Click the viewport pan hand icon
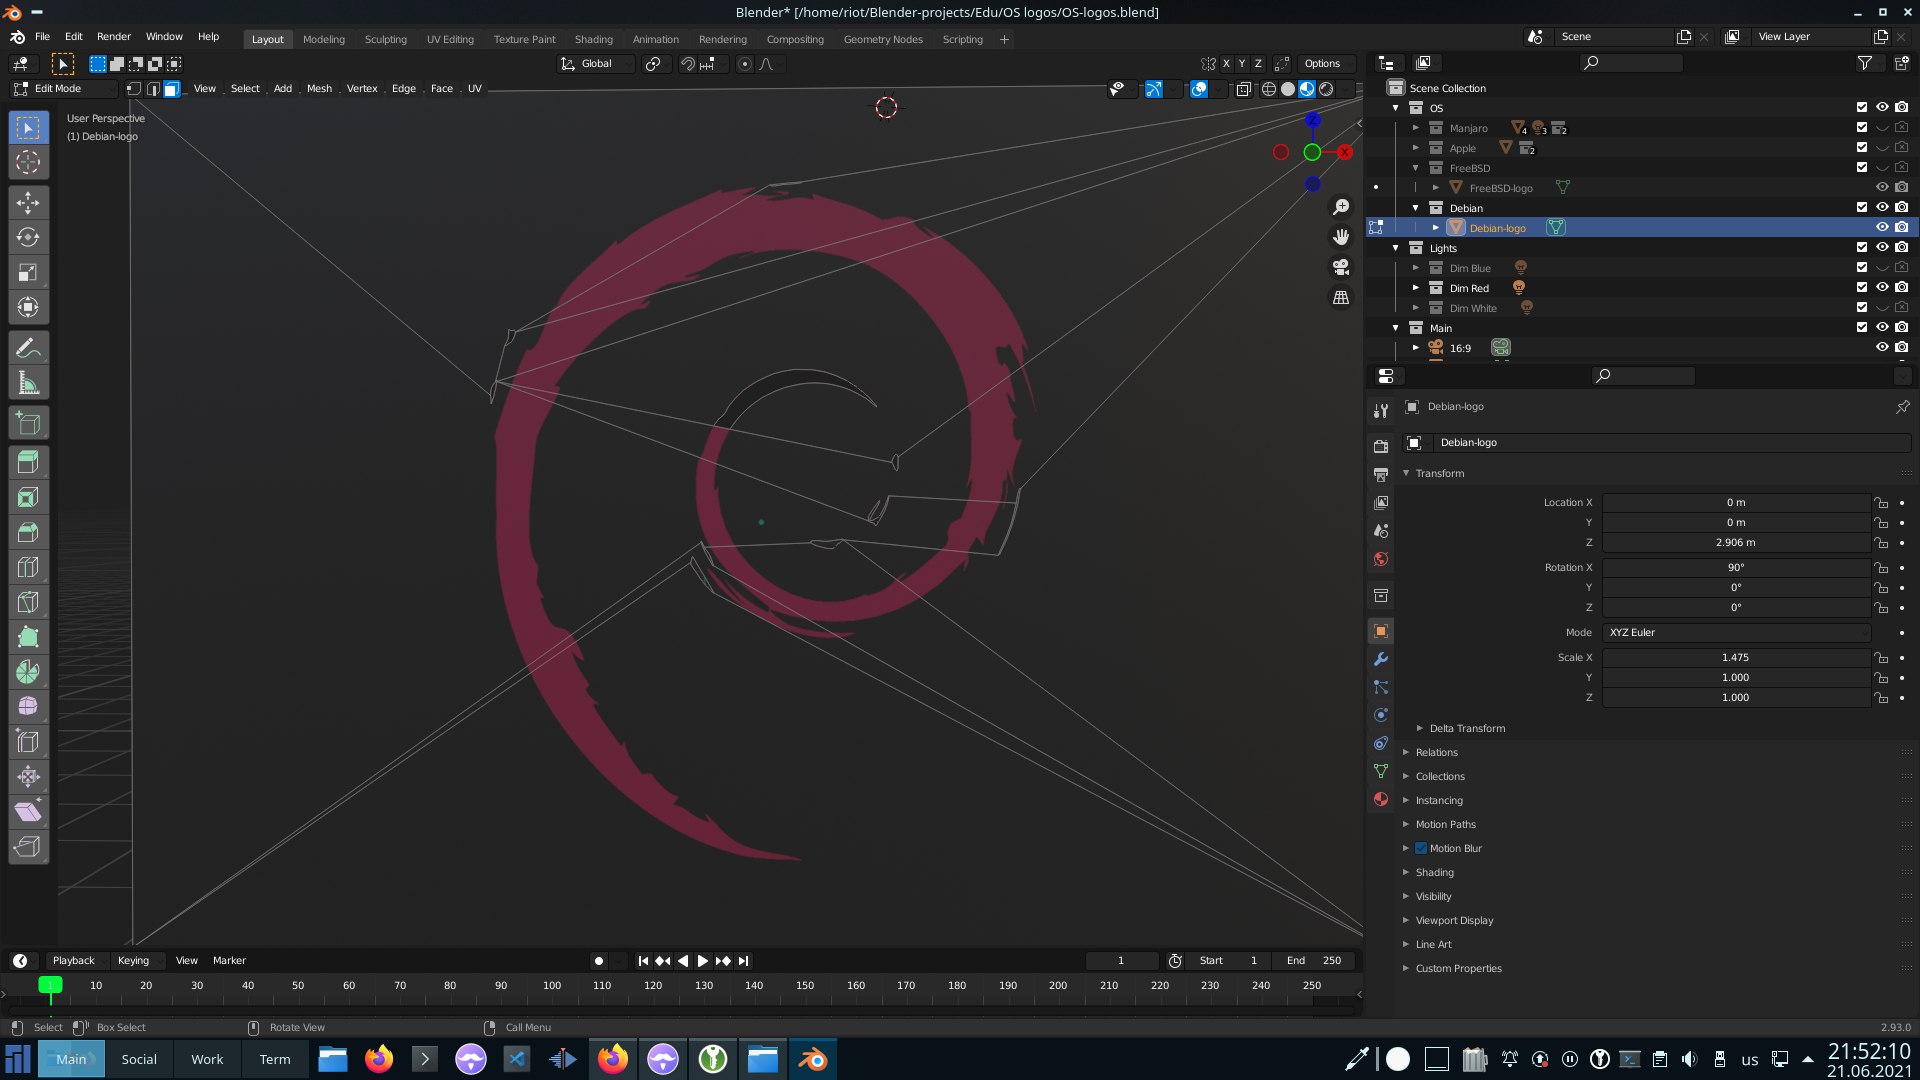The height and width of the screenshot is (1080, 1920). (1341, 237)
